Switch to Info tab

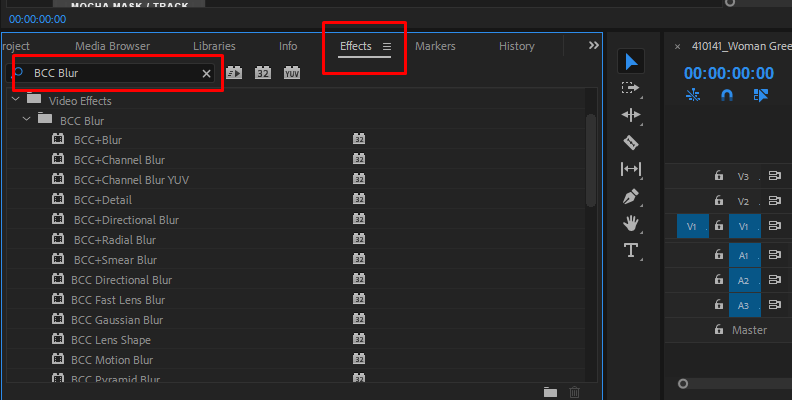[x=288, y=46]
